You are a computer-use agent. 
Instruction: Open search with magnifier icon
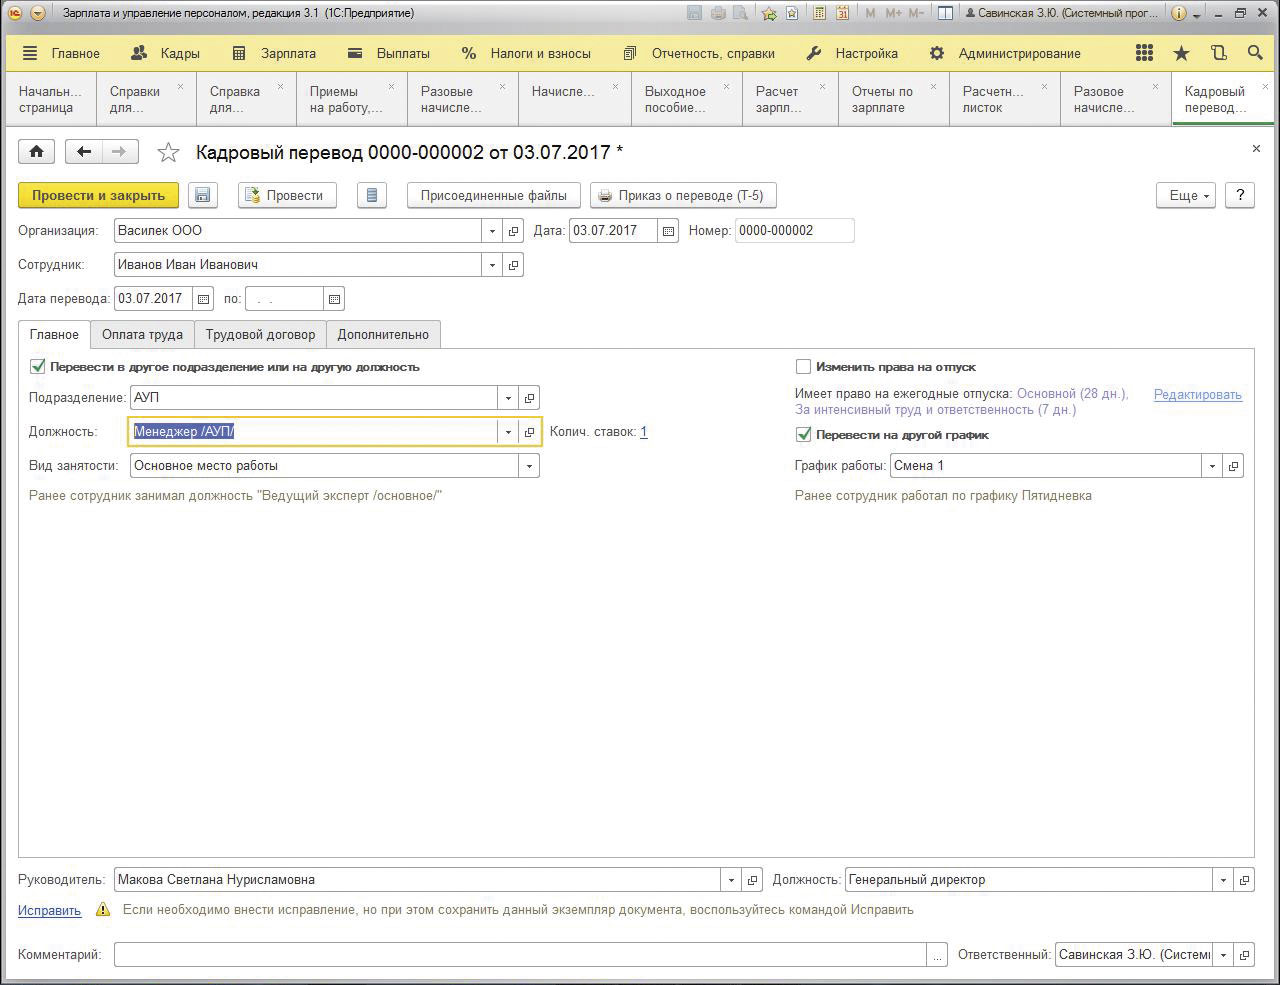[x=1255, y=53]
